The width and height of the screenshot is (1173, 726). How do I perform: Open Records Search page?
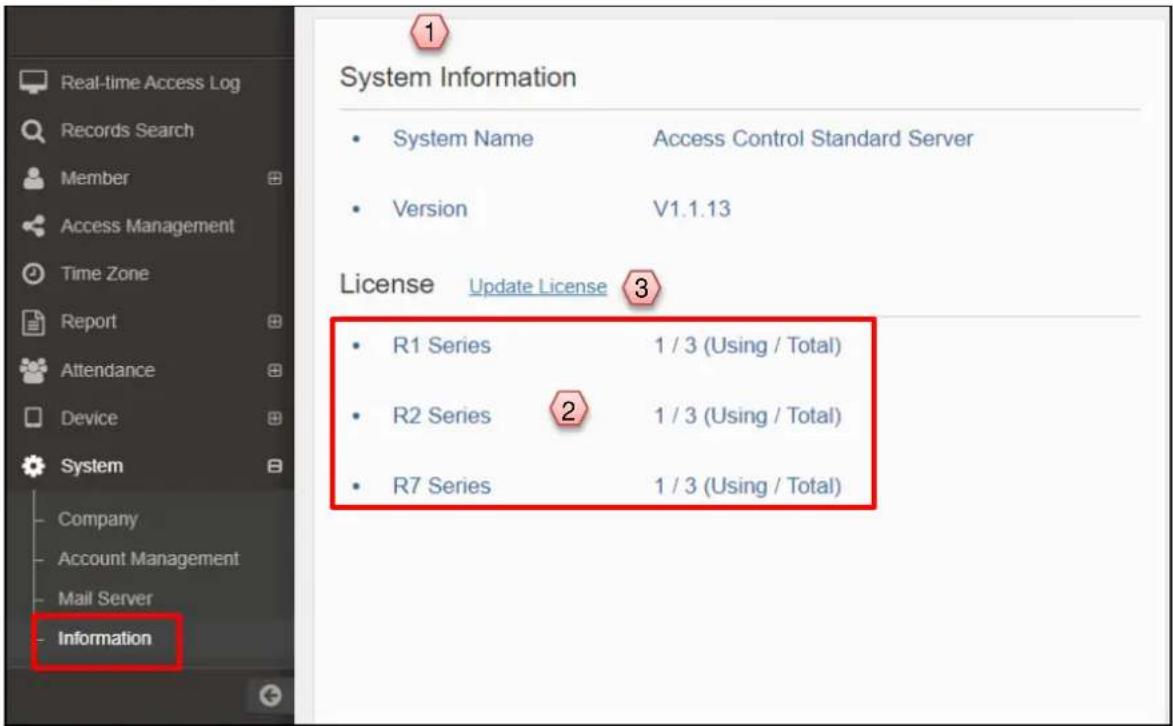click(127, 130)
